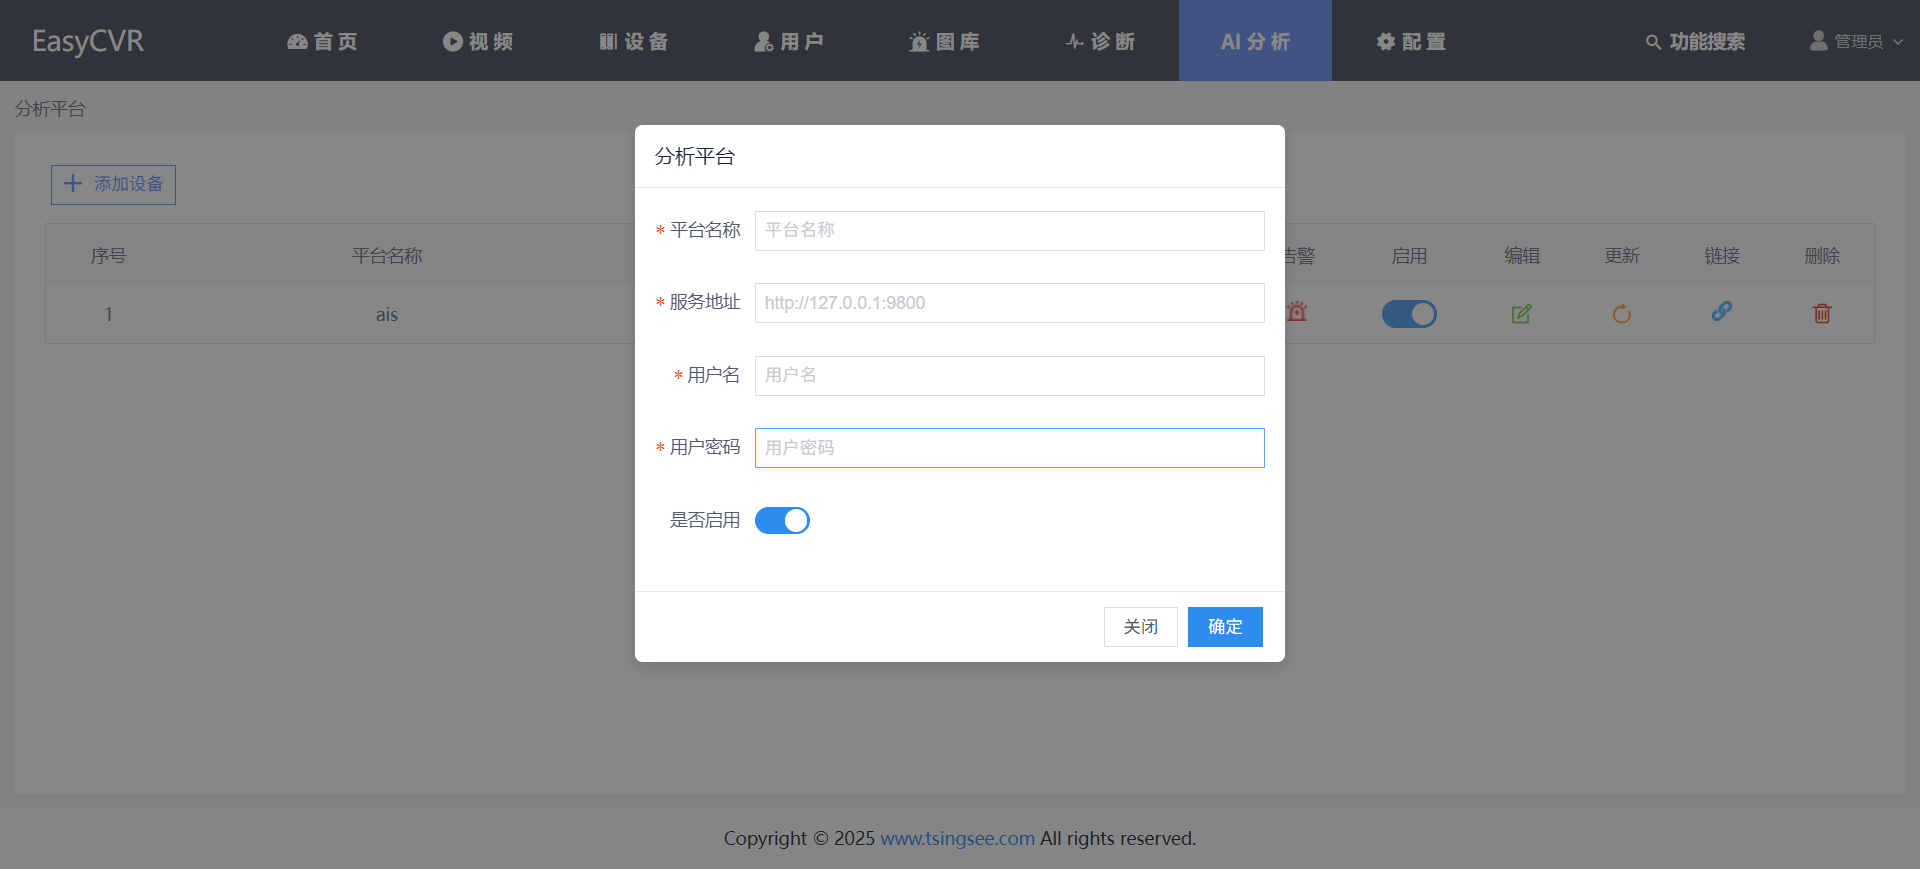
Task: Toggle the 启用 switch for ais
Action: [x=1409, y=314]
